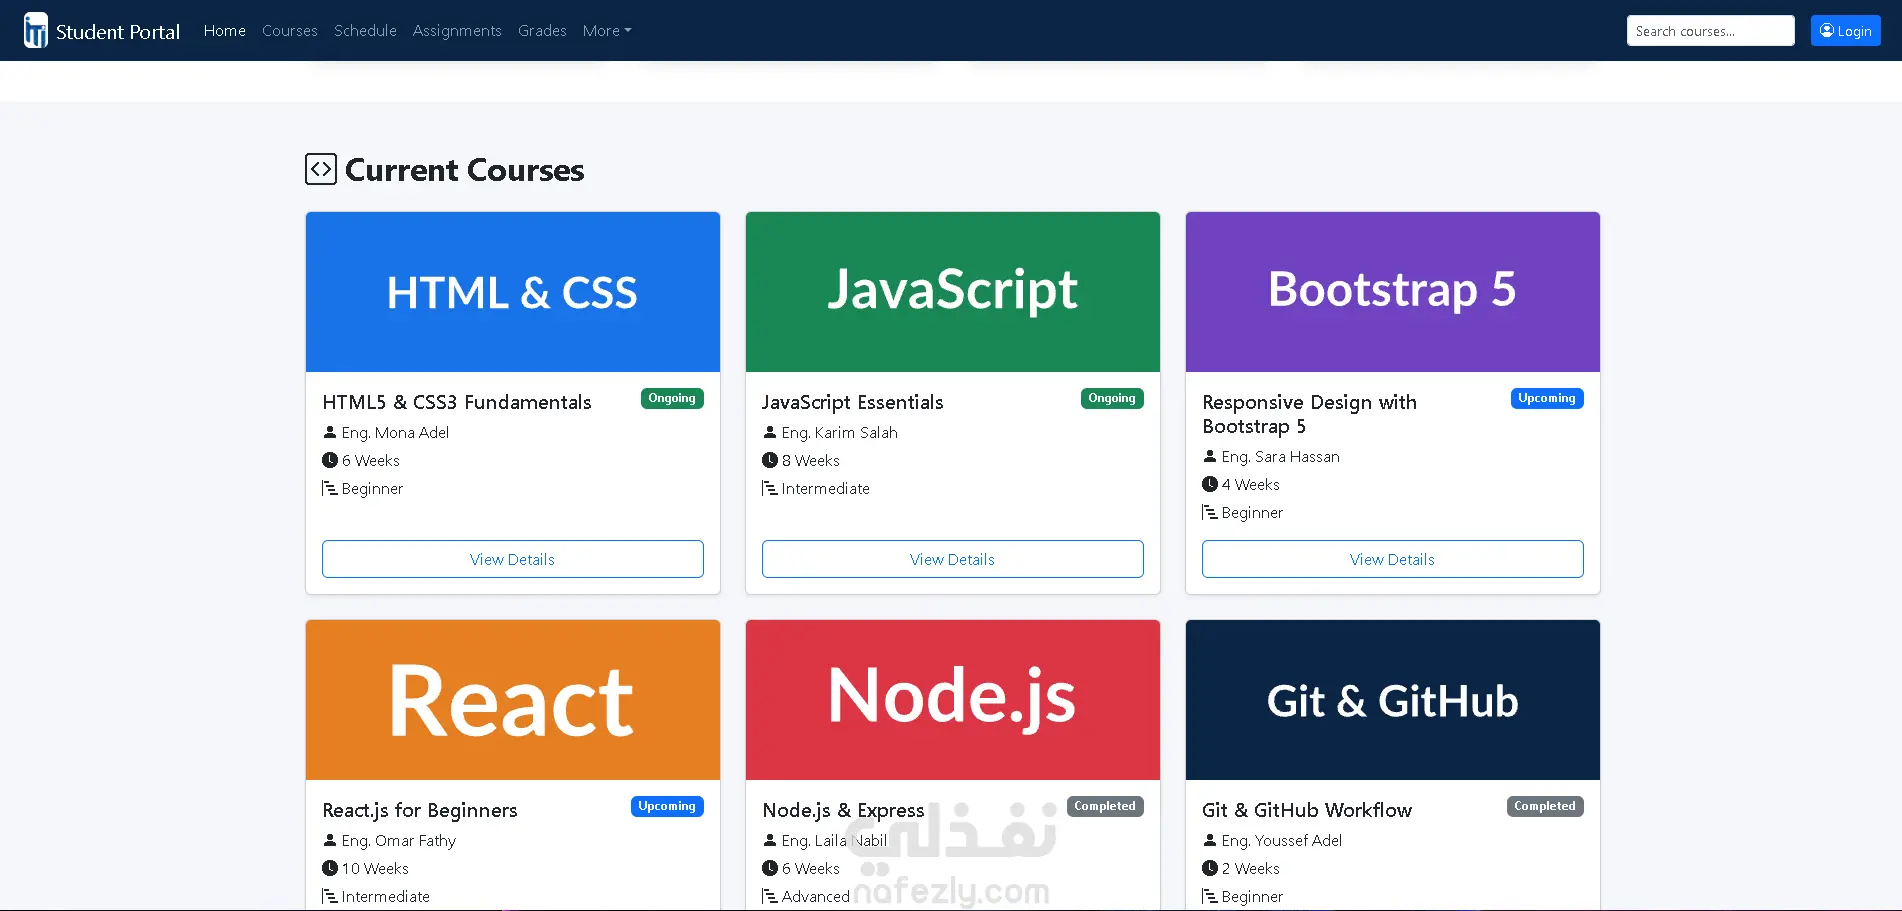Go to the Home nav item
The height and width of the screenshot is (911, 1902).
coord(225,31)
